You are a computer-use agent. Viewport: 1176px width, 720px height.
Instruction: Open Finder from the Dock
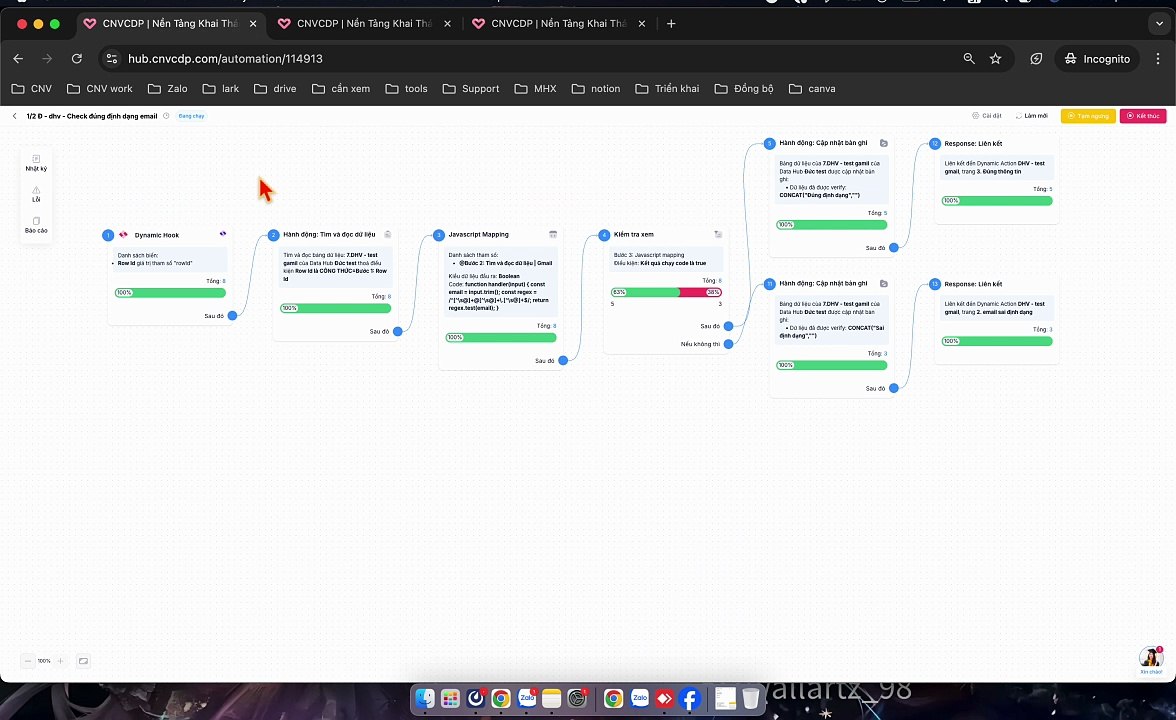424,699
